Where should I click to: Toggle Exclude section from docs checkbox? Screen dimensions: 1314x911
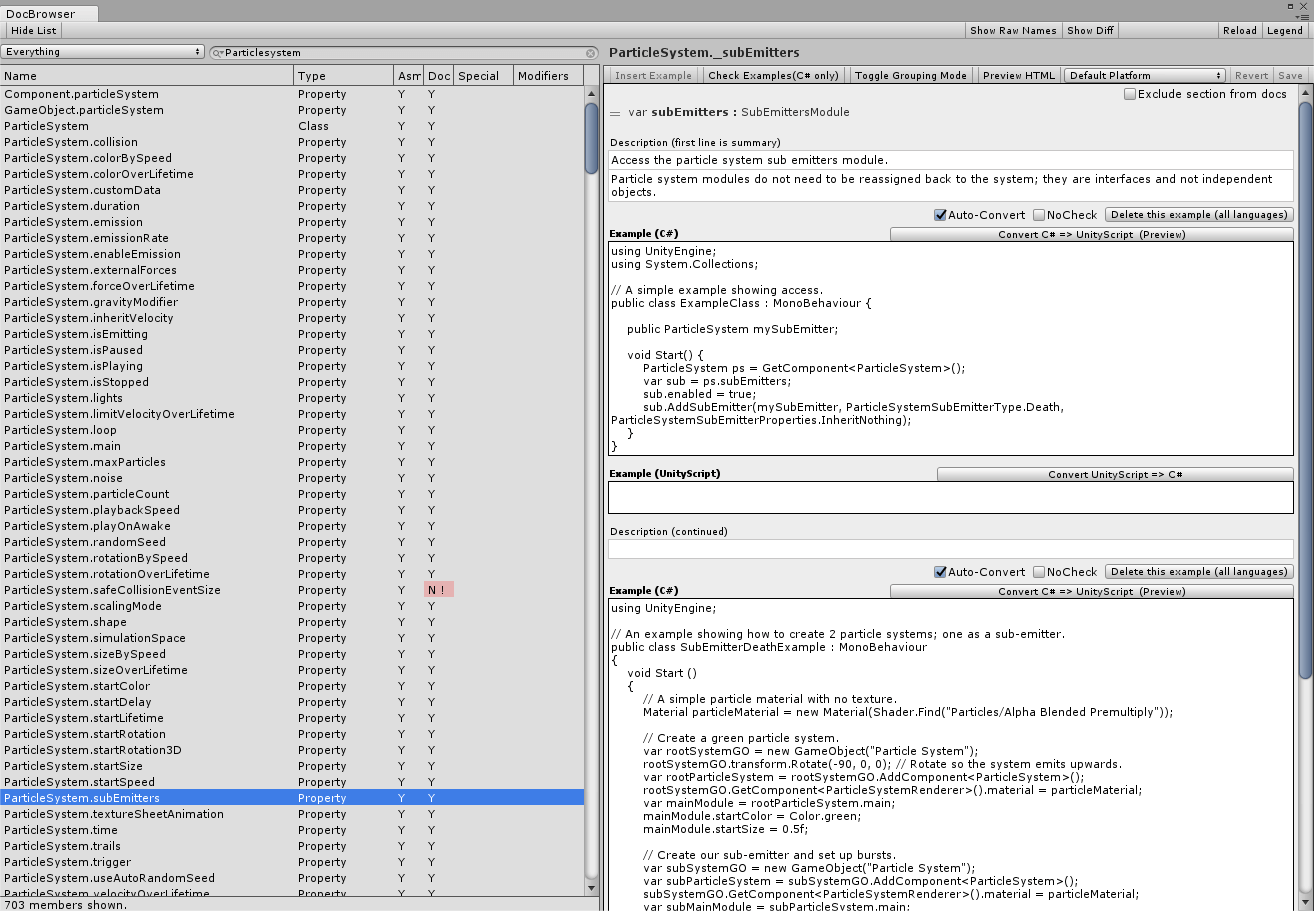[x=1130, y=94]
